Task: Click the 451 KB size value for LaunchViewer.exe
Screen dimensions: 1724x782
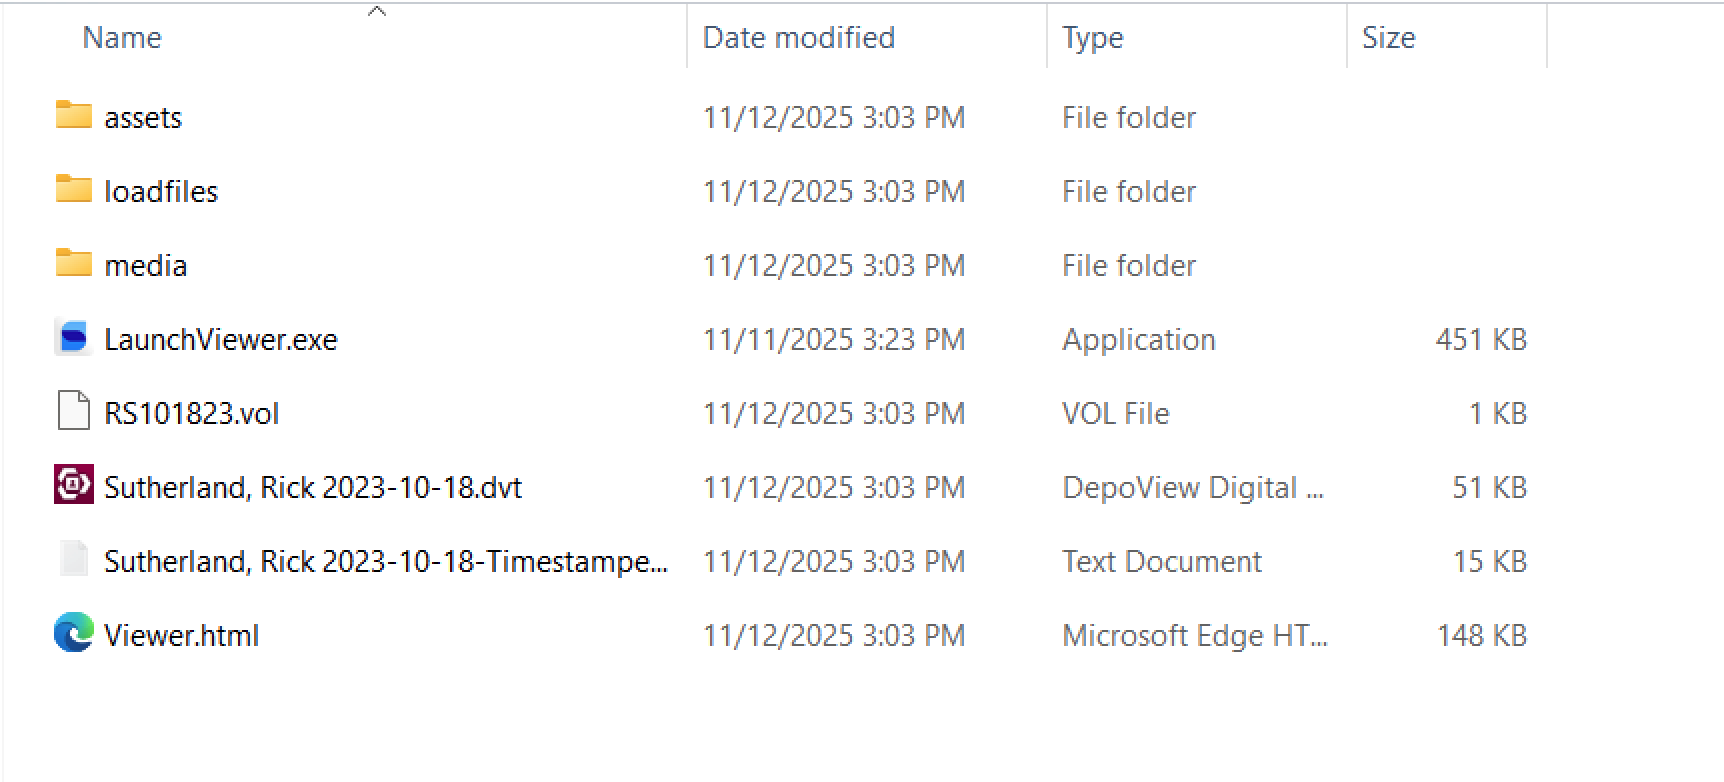Action: [x=1481, y=339]
